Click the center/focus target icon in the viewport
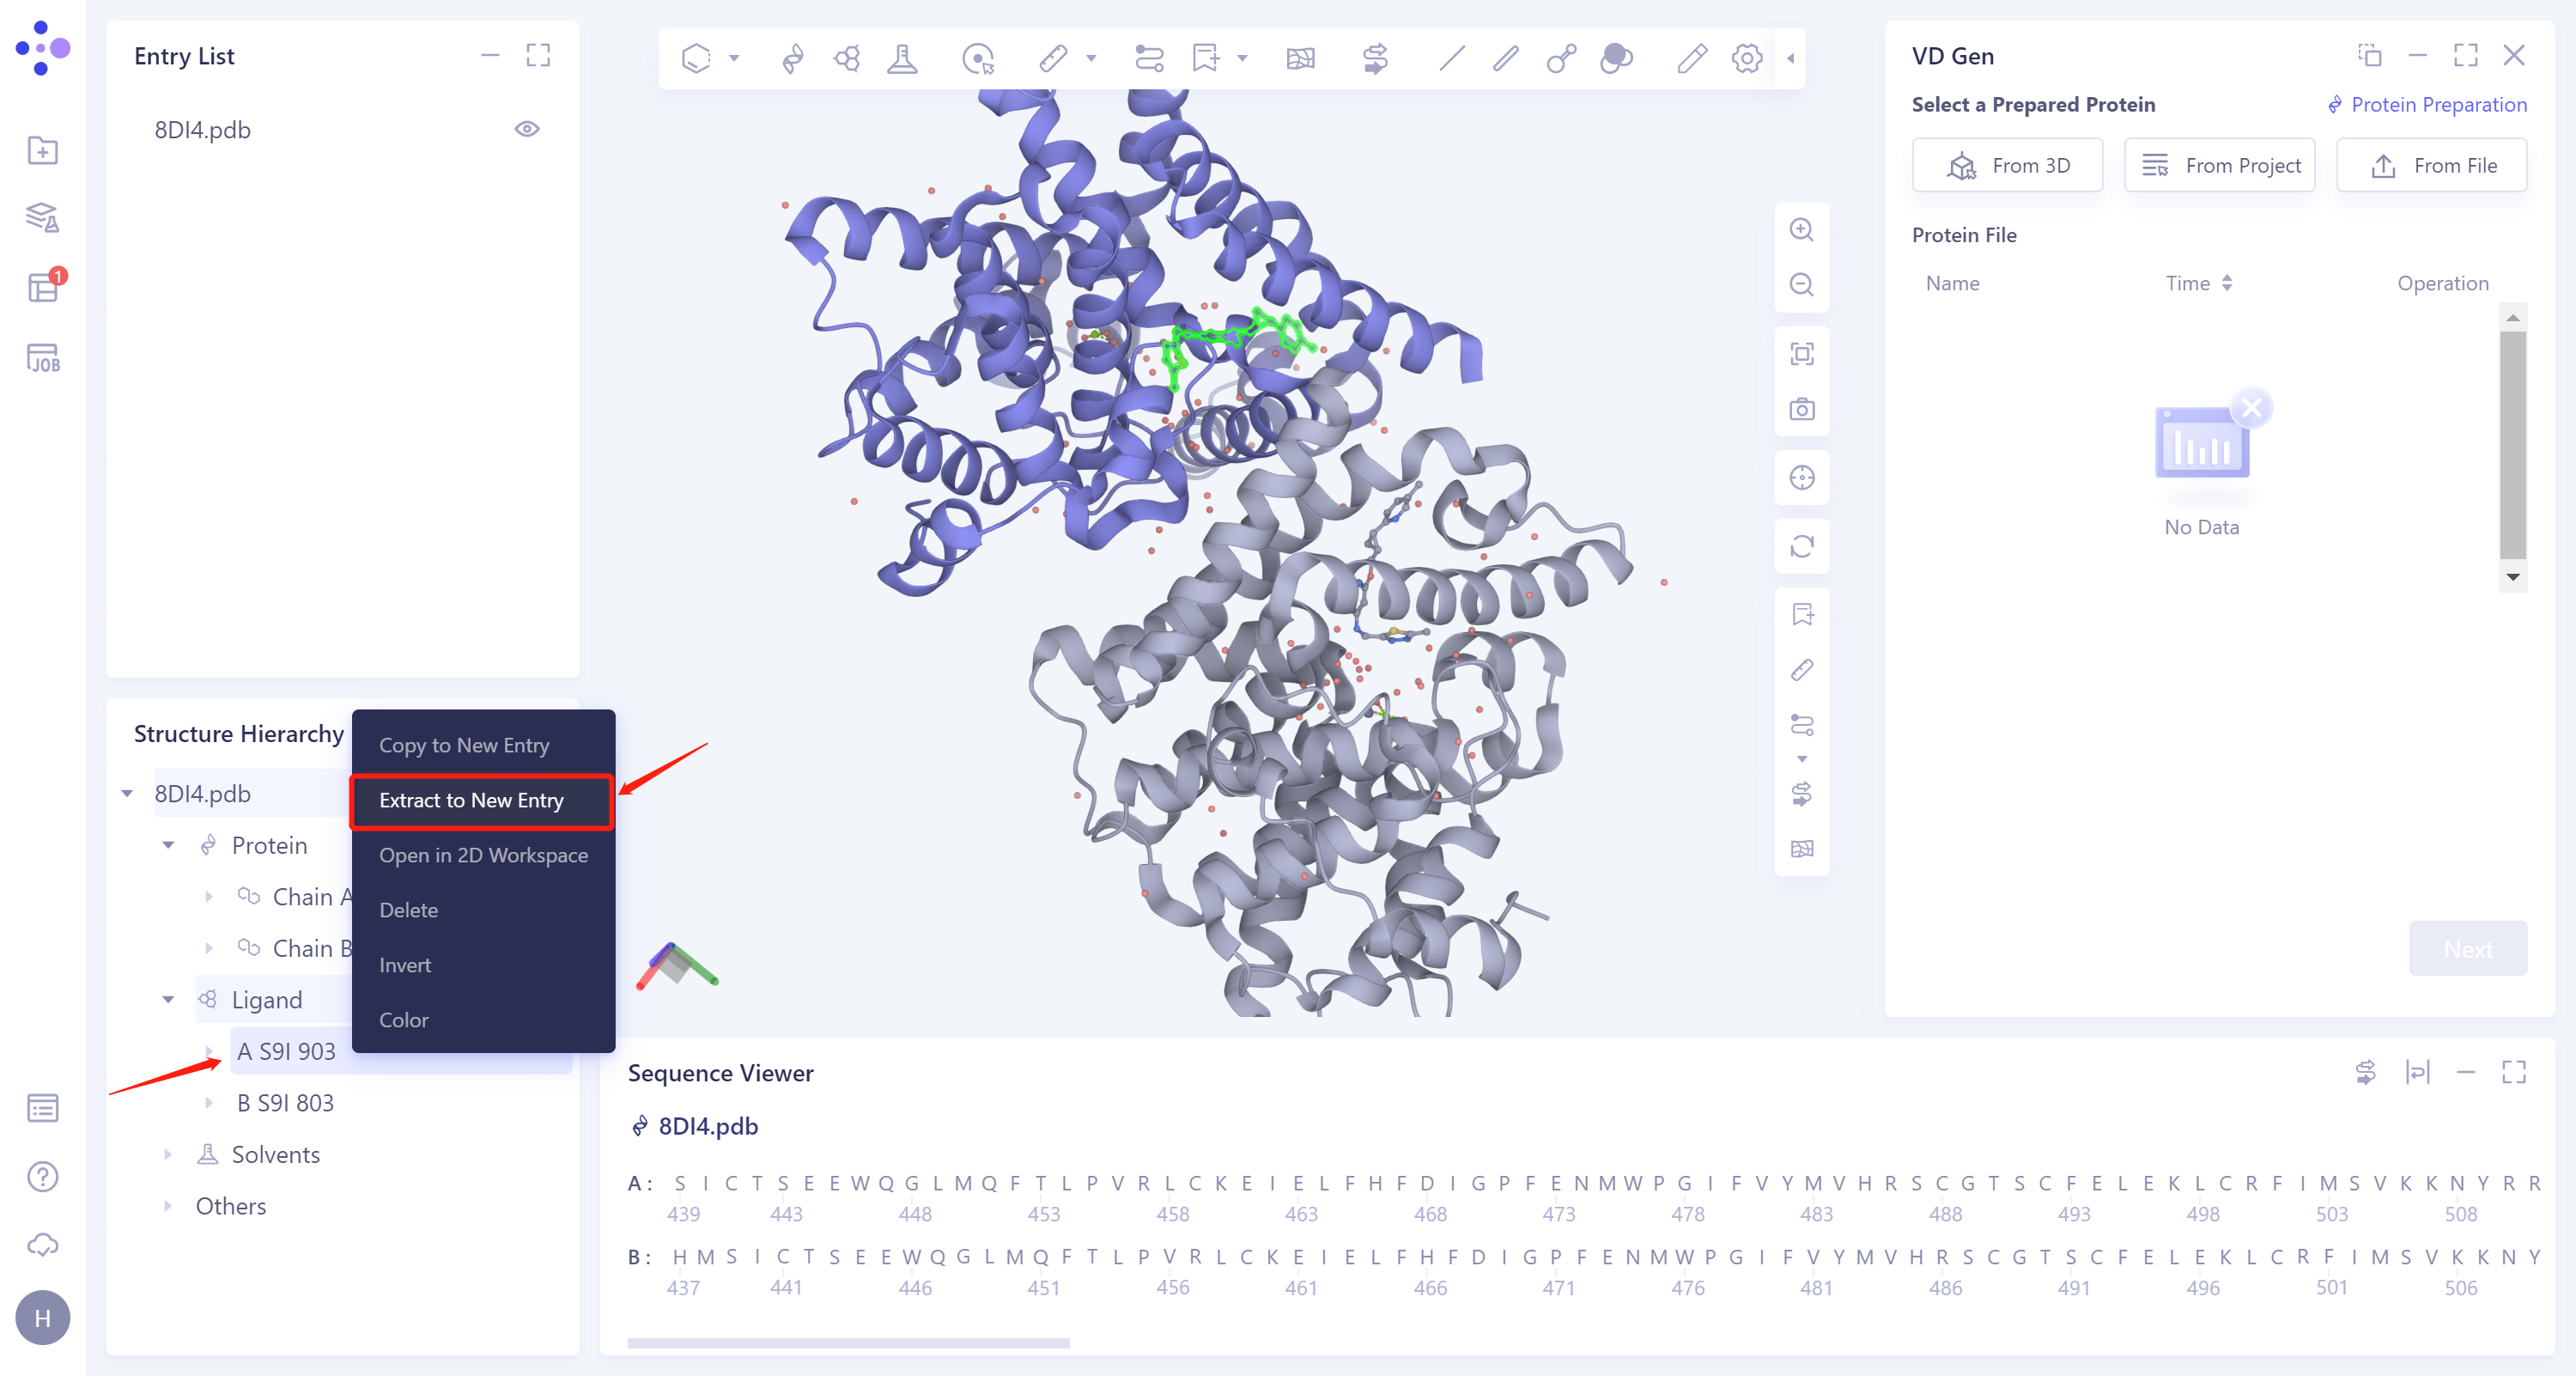This screenshot has width=2576, height=1376. (x=1801, y=478)
